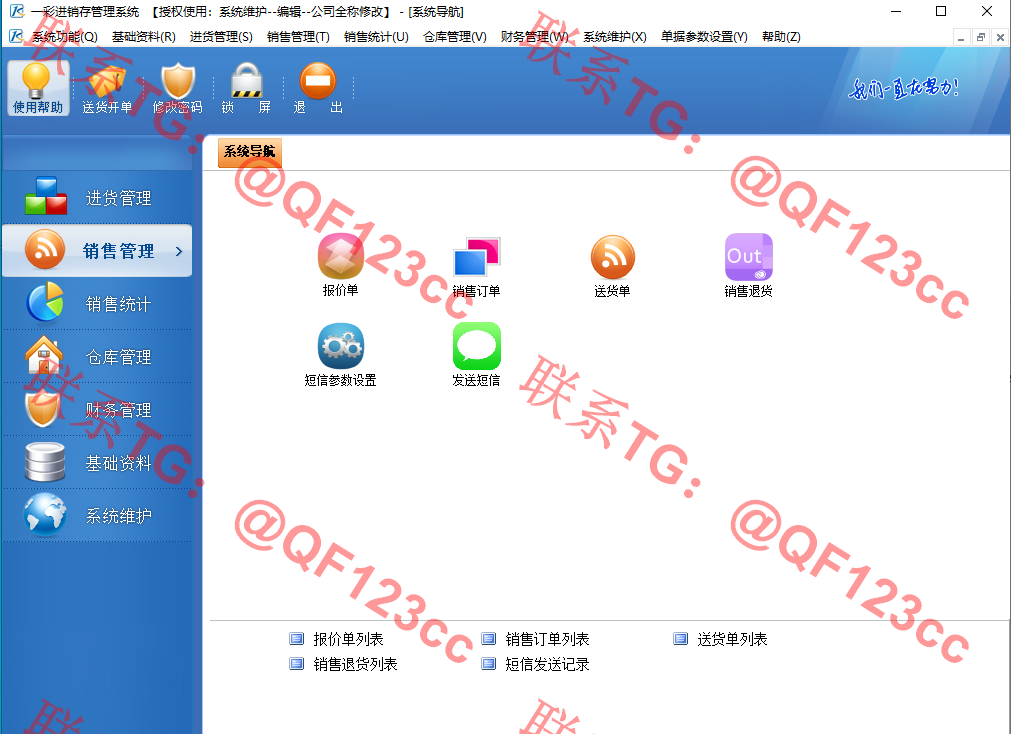Click icon beside 销售订单列表
This screenshot has height=734, width=1011.
pyautogui.click(x=489, y=639)
